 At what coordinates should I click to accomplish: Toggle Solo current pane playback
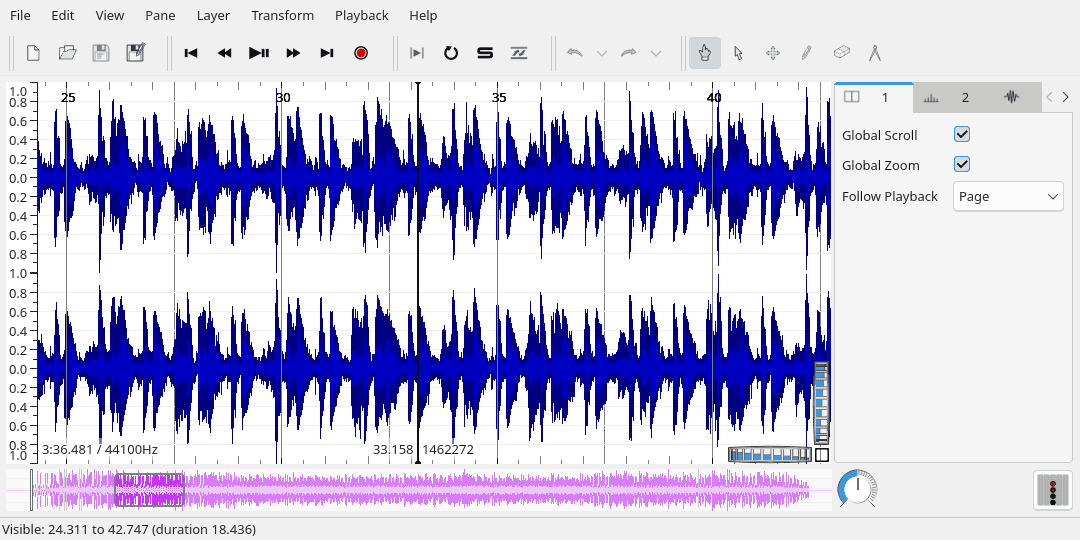point(485,53)
